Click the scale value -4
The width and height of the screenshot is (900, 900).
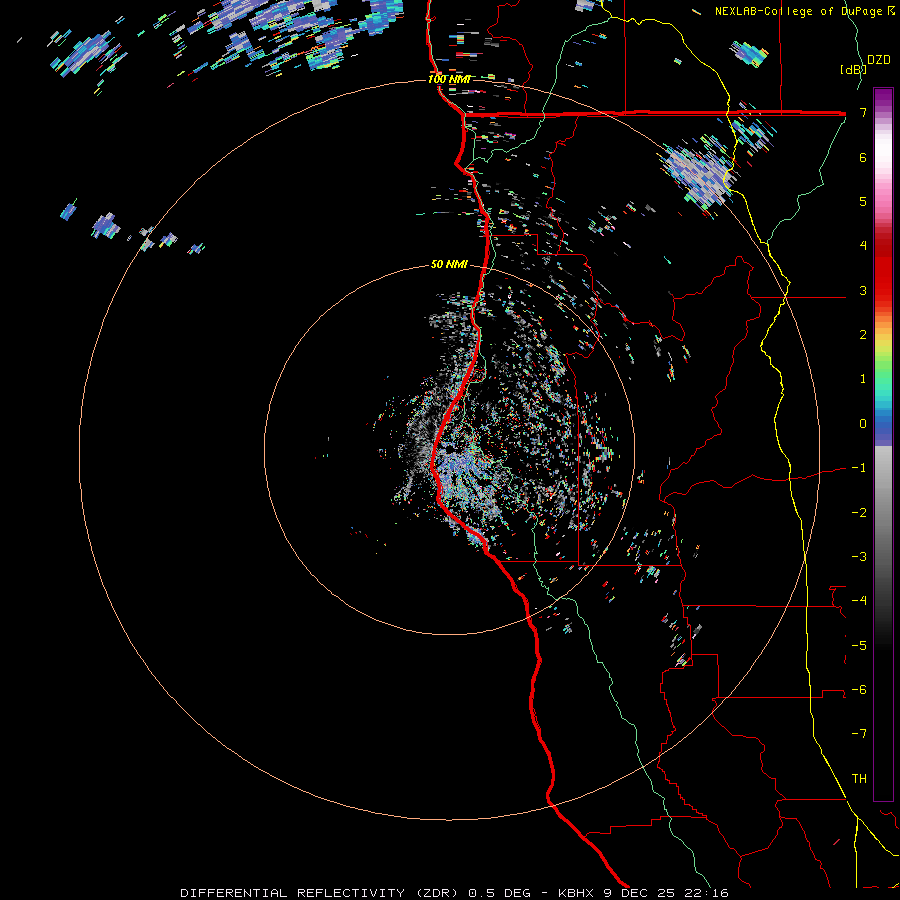(859, 601)
